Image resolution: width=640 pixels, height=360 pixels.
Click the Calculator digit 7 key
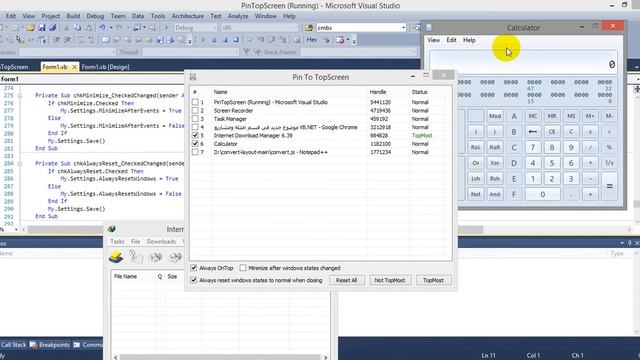pyautogui.click(x=533, y=147)
